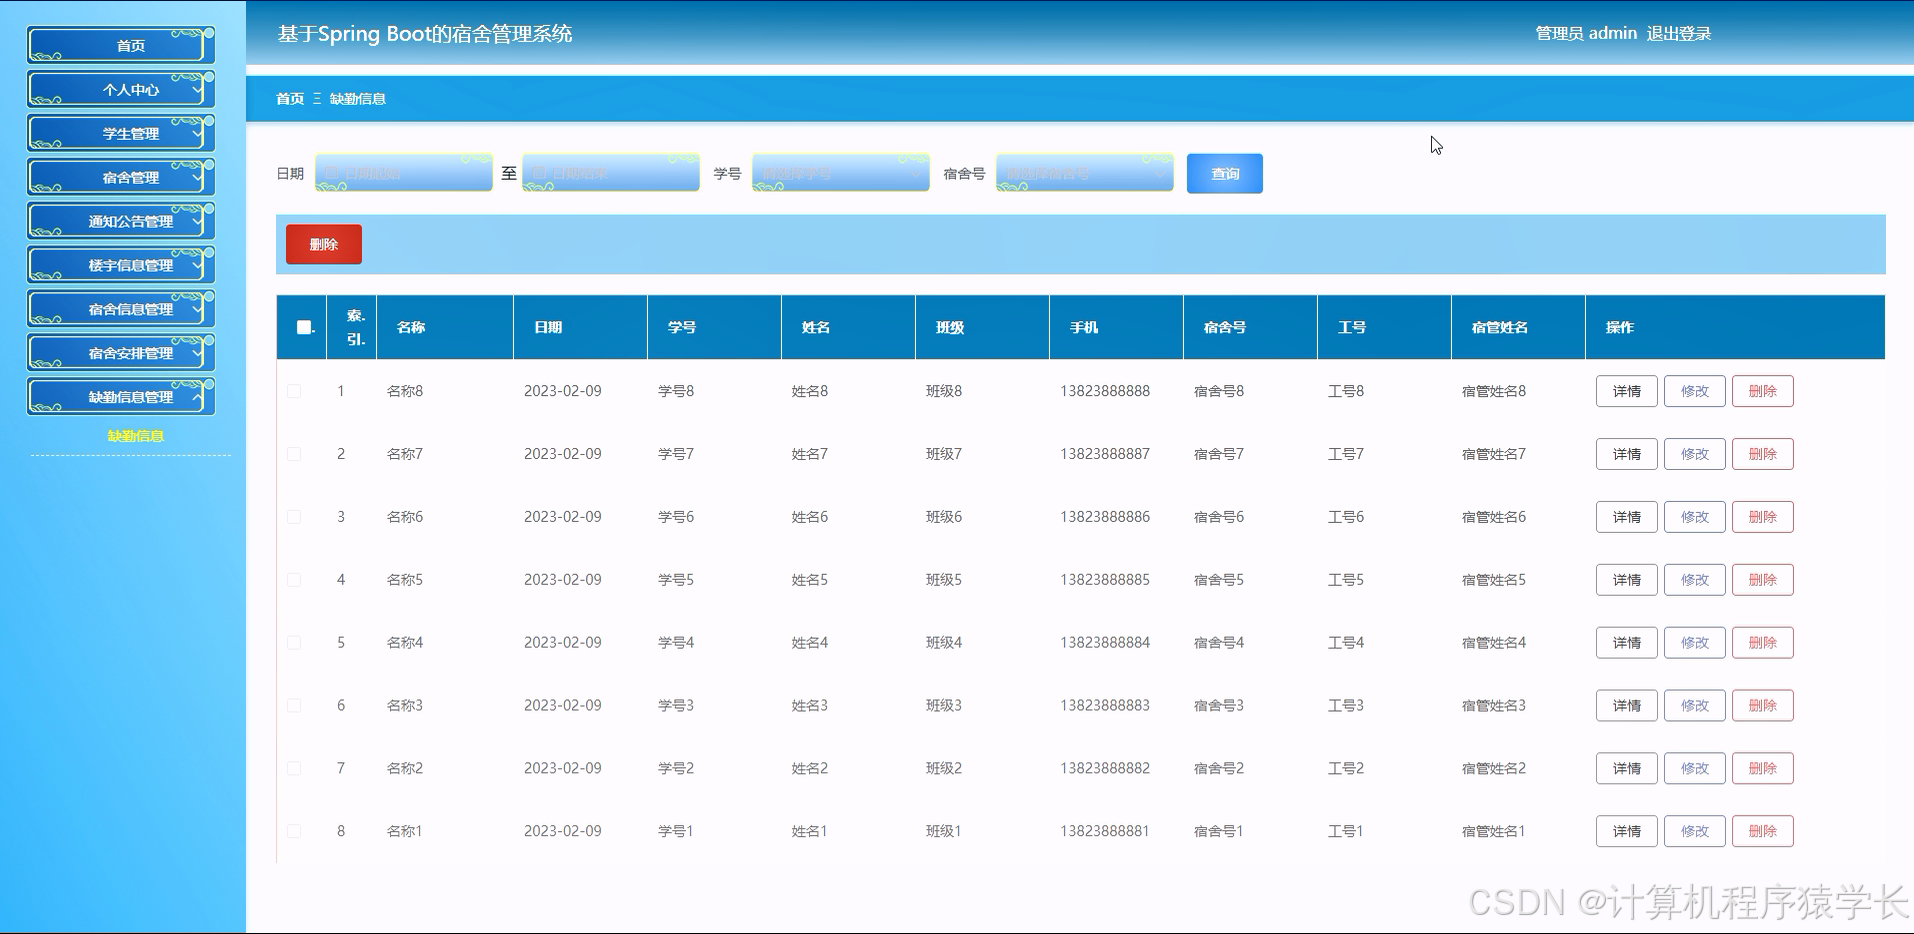Expand the 学生管理 sidebar menu
This screenshot has height=934, width=1914.
click(x=121, y=133)
